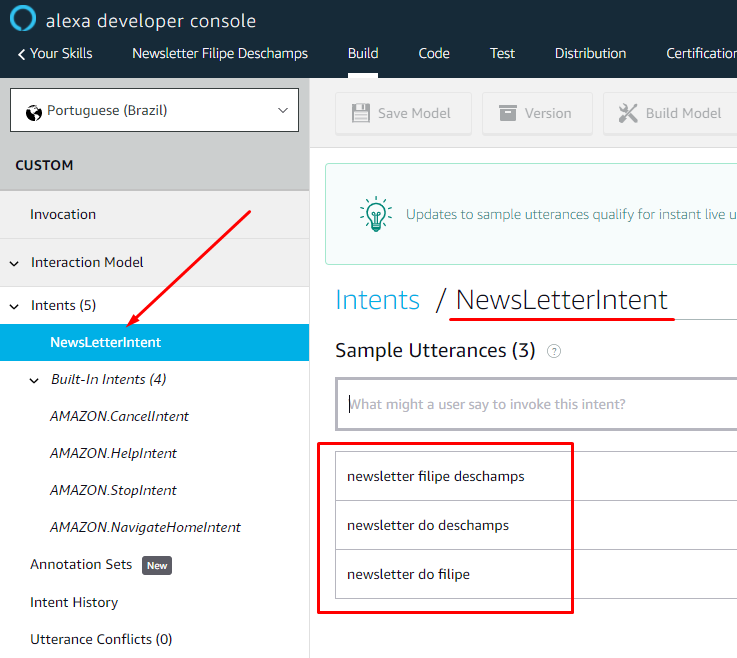This screenshot has width=737, height=658.
Task: Click the Intents breadcrumb link
Action: click(377, 300)
